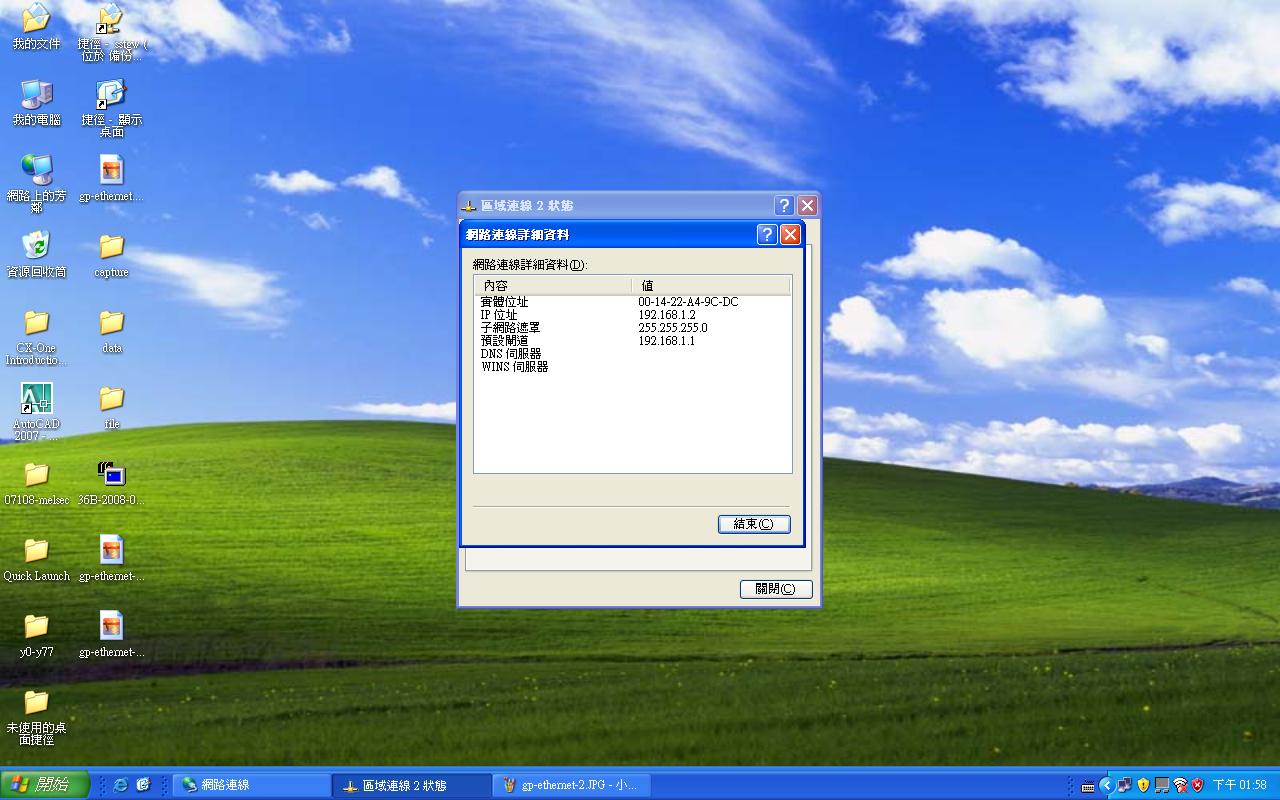Click the 關閉(C) button in status window
The width and height of the screenshot is (1280, 800).
(775, 589)
